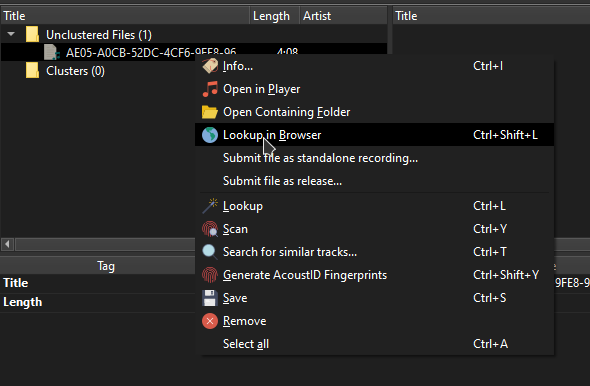Click the fingerprint Generate AcoustID icon

(x=210, y=275)
